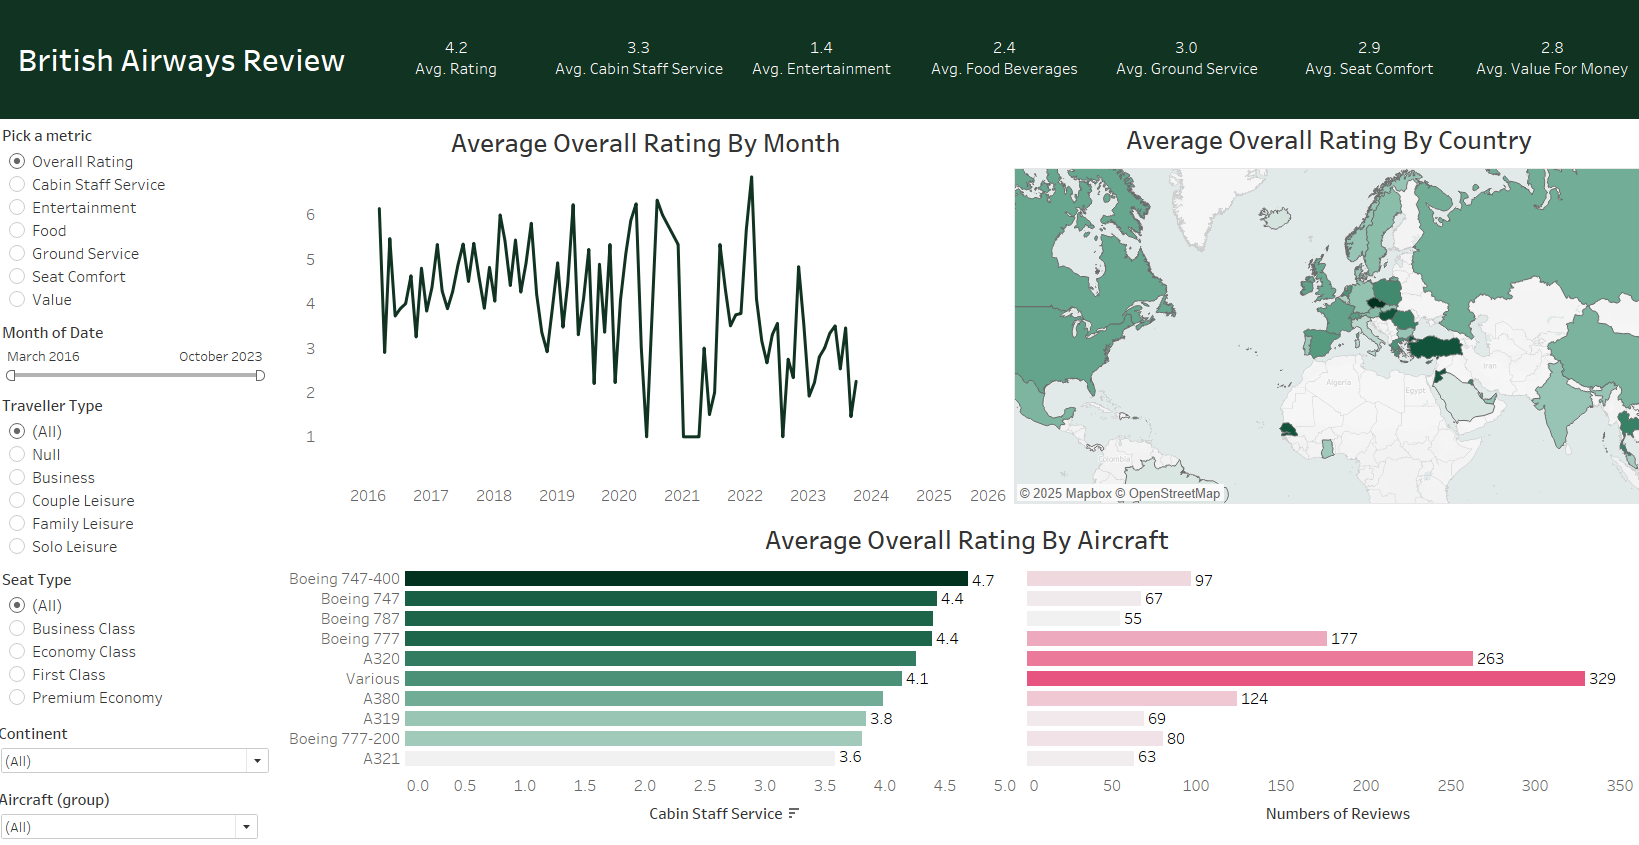This screenshot has width=1639, height=845.
Task: Choose Couple Leisure traveller type
Action: pos(17,501)
